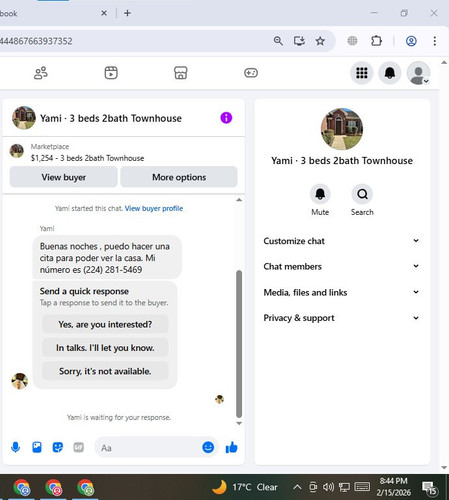
Task: Click the townhouse thumbnail in chat header
Action: click(x=24, y=118)
